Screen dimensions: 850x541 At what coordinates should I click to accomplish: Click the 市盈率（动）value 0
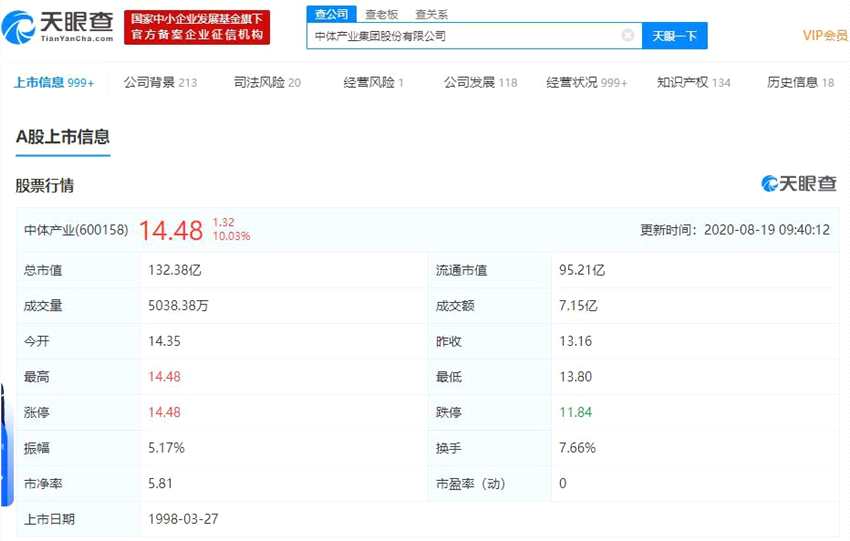coord(563,484)
